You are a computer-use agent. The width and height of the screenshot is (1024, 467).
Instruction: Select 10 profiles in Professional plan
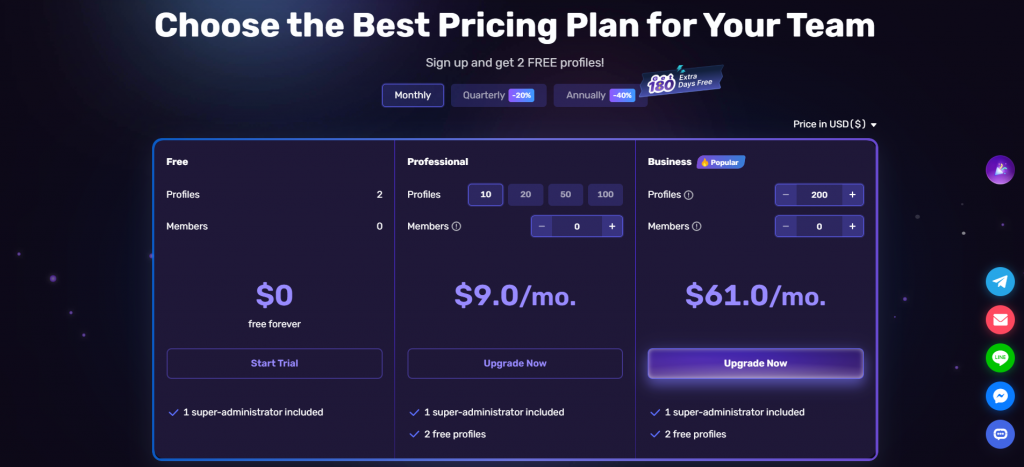(485, 195)
